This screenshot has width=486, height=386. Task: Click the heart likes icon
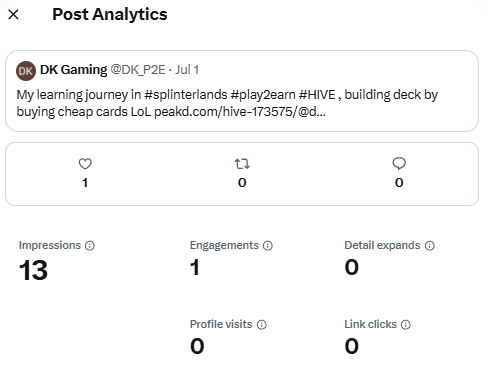(x=85, y=164)
